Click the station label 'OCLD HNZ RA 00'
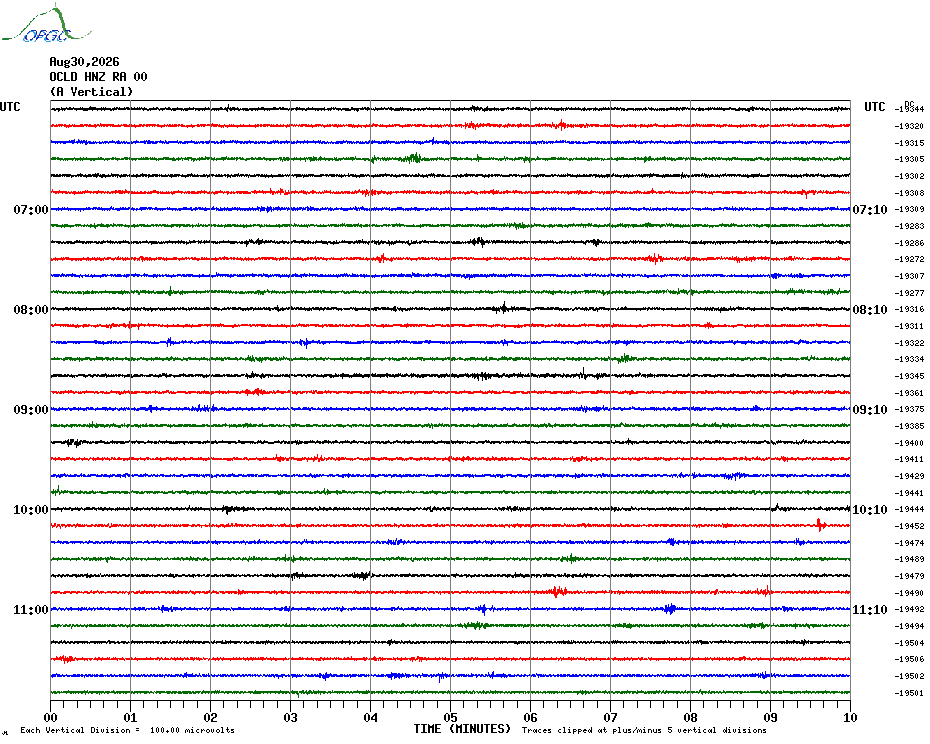Image resolution: width=930 pixels, height=744 pixels. coord(98,77)
